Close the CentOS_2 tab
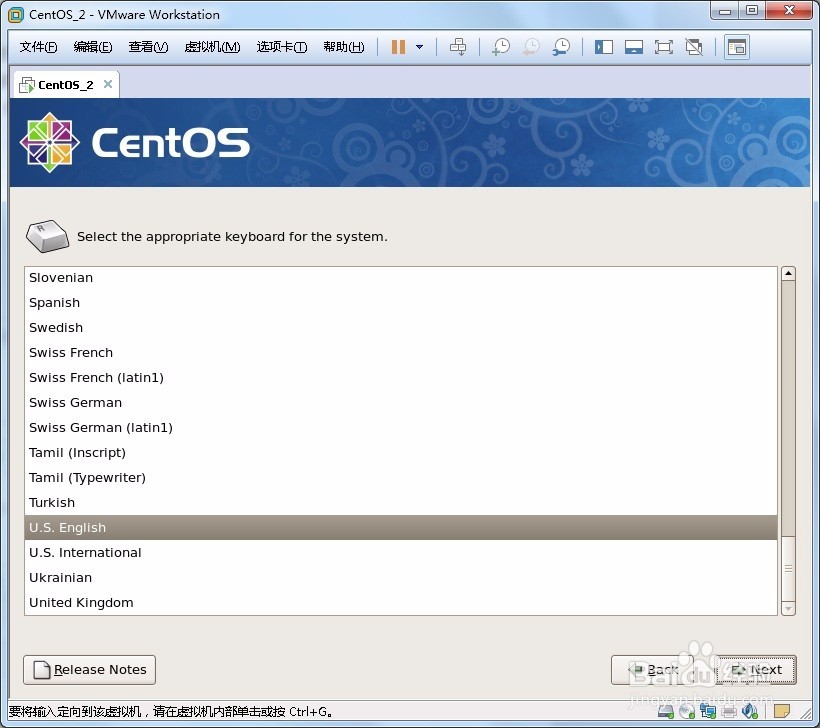The width and height of the screenshot is (820, 728). [108, 84]
